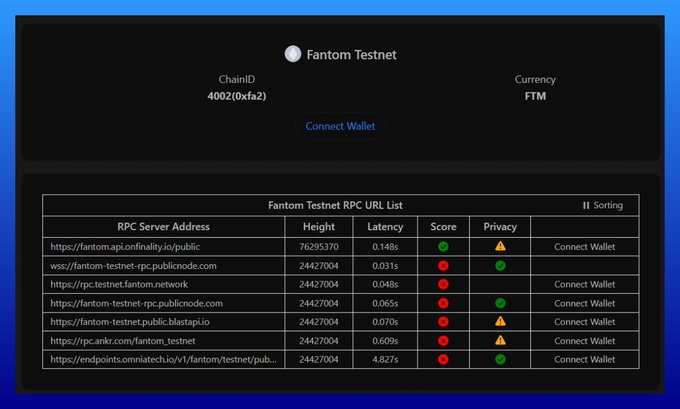Click the Fantom Testnet RPC URL List title
The height and width of the screenshot is (409, 680).
pos(335,205)
